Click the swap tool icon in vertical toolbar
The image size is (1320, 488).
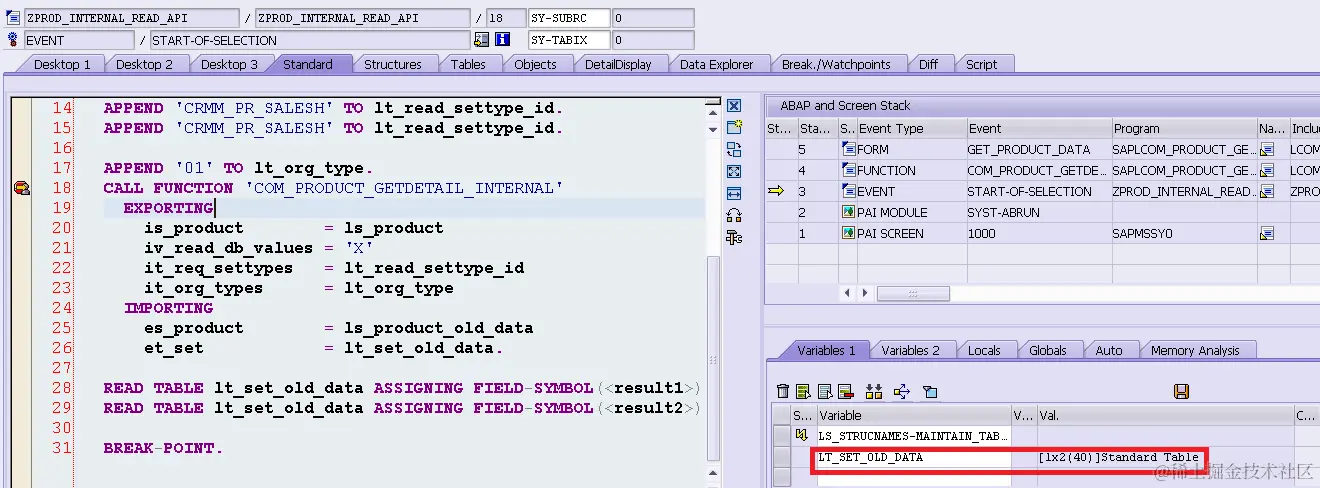coord(734,149)
